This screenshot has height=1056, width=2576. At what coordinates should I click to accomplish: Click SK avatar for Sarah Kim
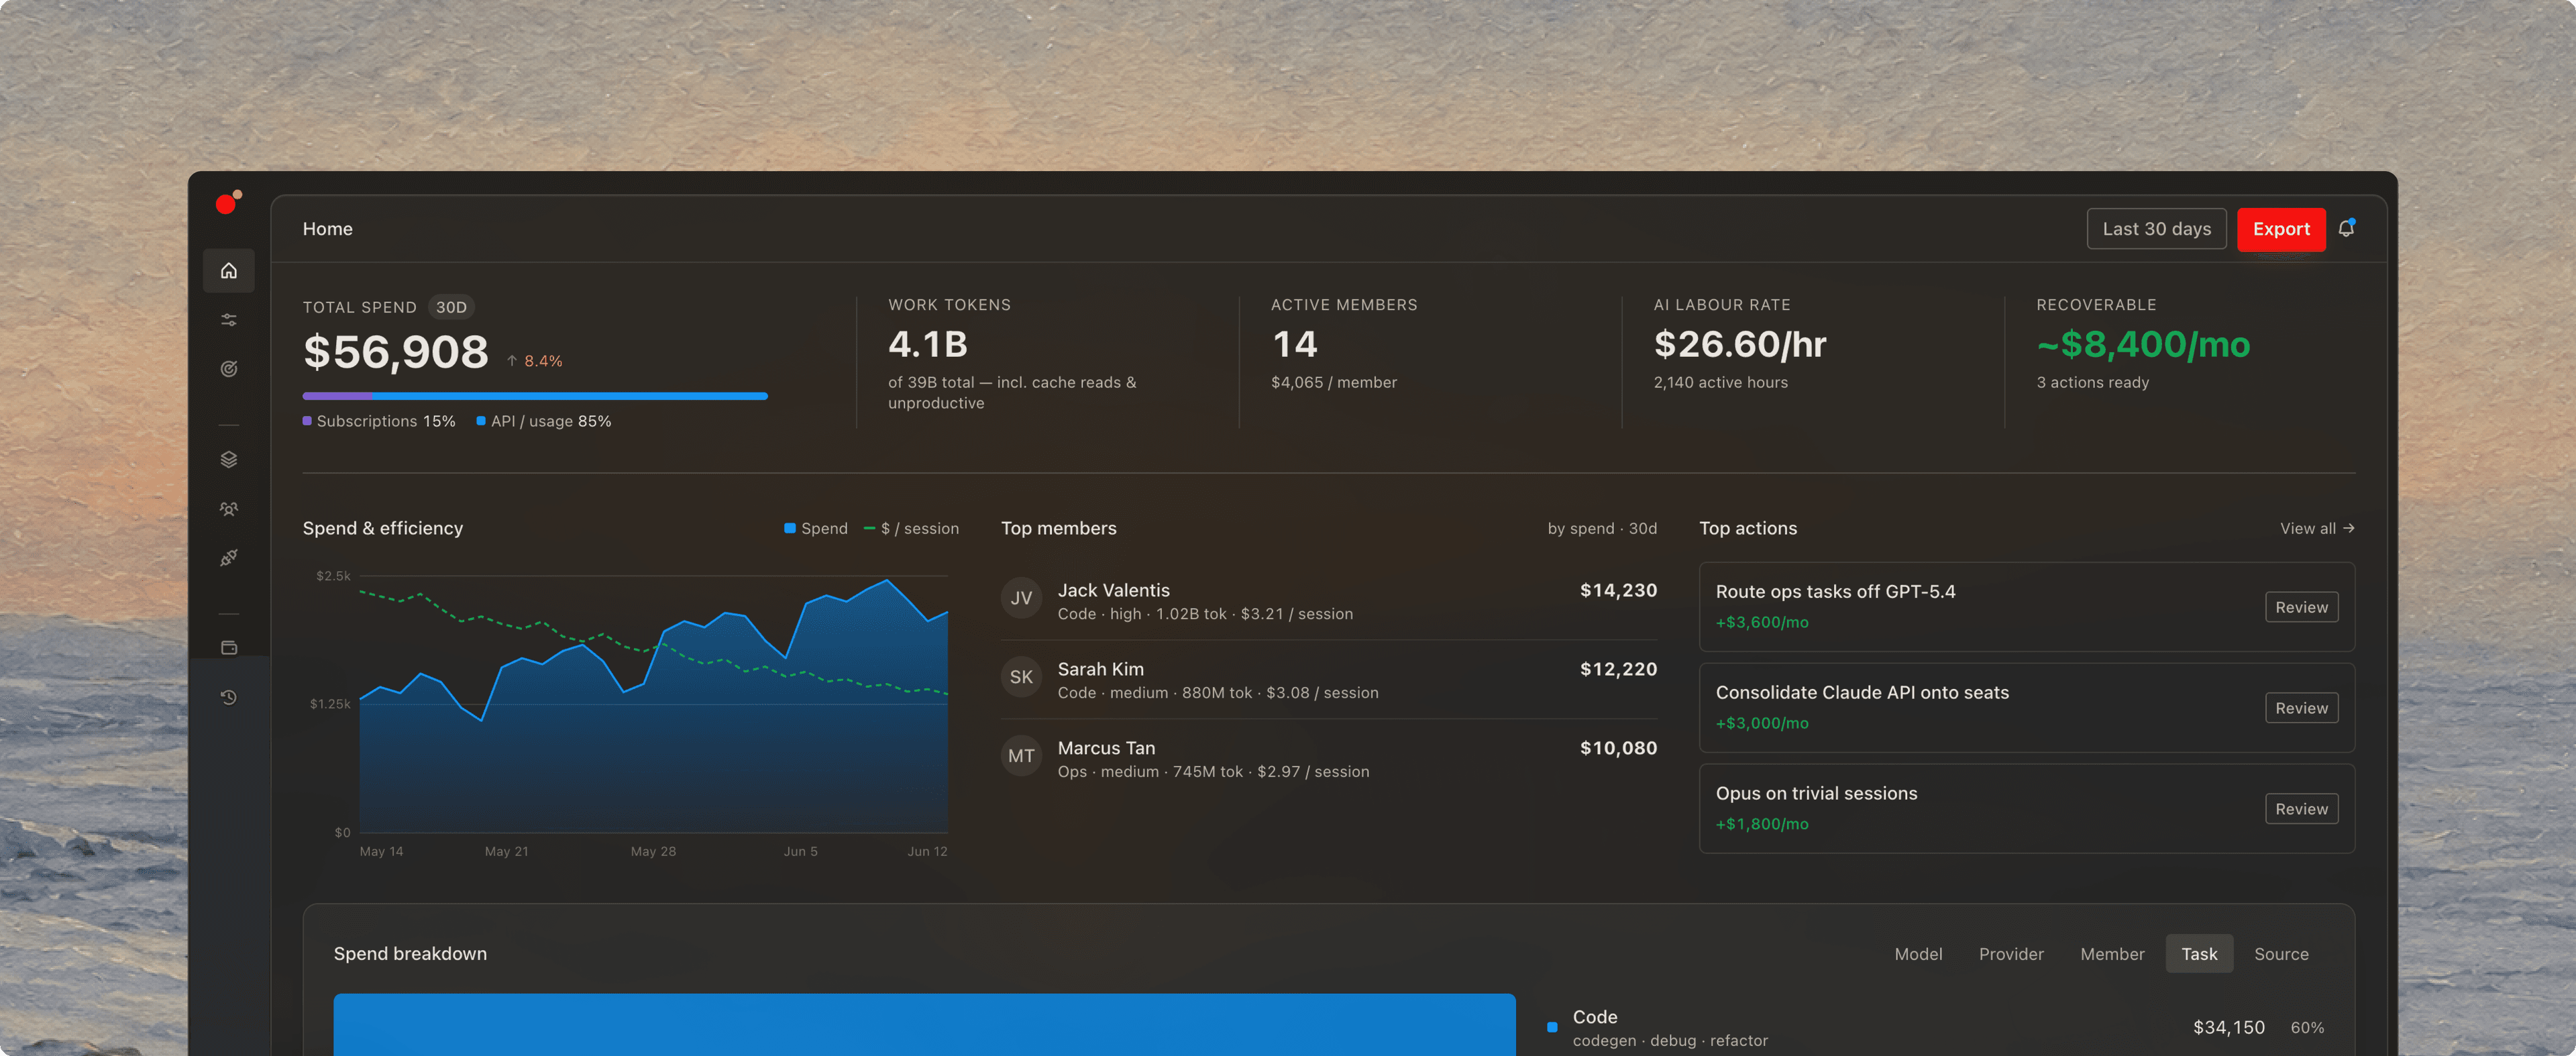click(1021, 677)
